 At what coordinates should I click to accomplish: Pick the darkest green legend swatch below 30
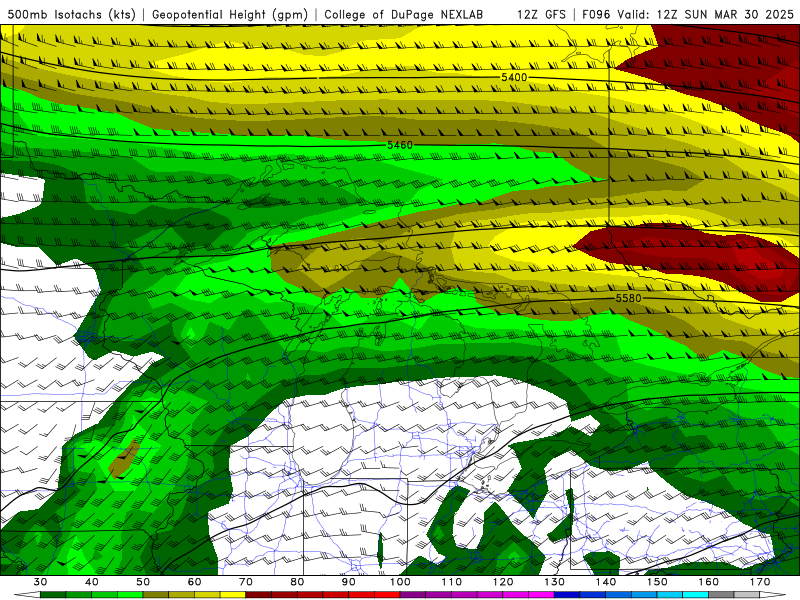pos(53,595)
